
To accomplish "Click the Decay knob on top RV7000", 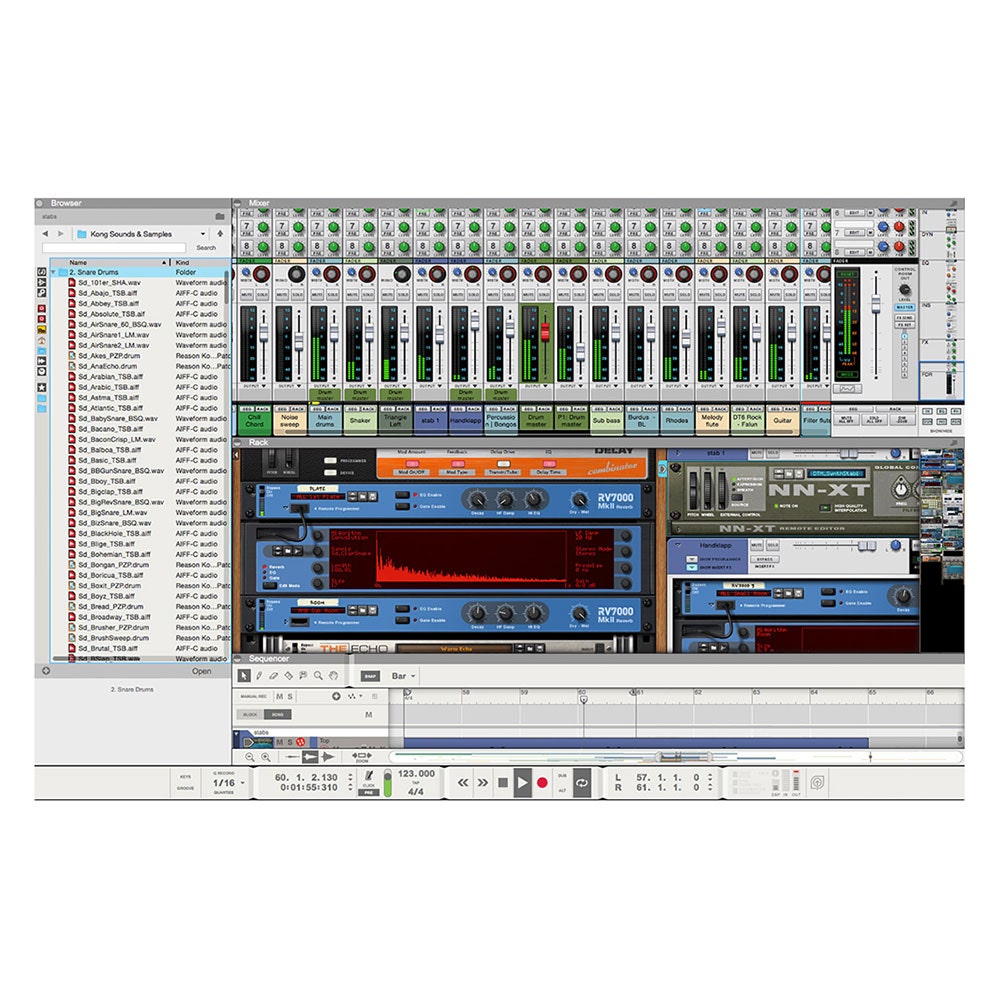I will (x=476, y=499).
